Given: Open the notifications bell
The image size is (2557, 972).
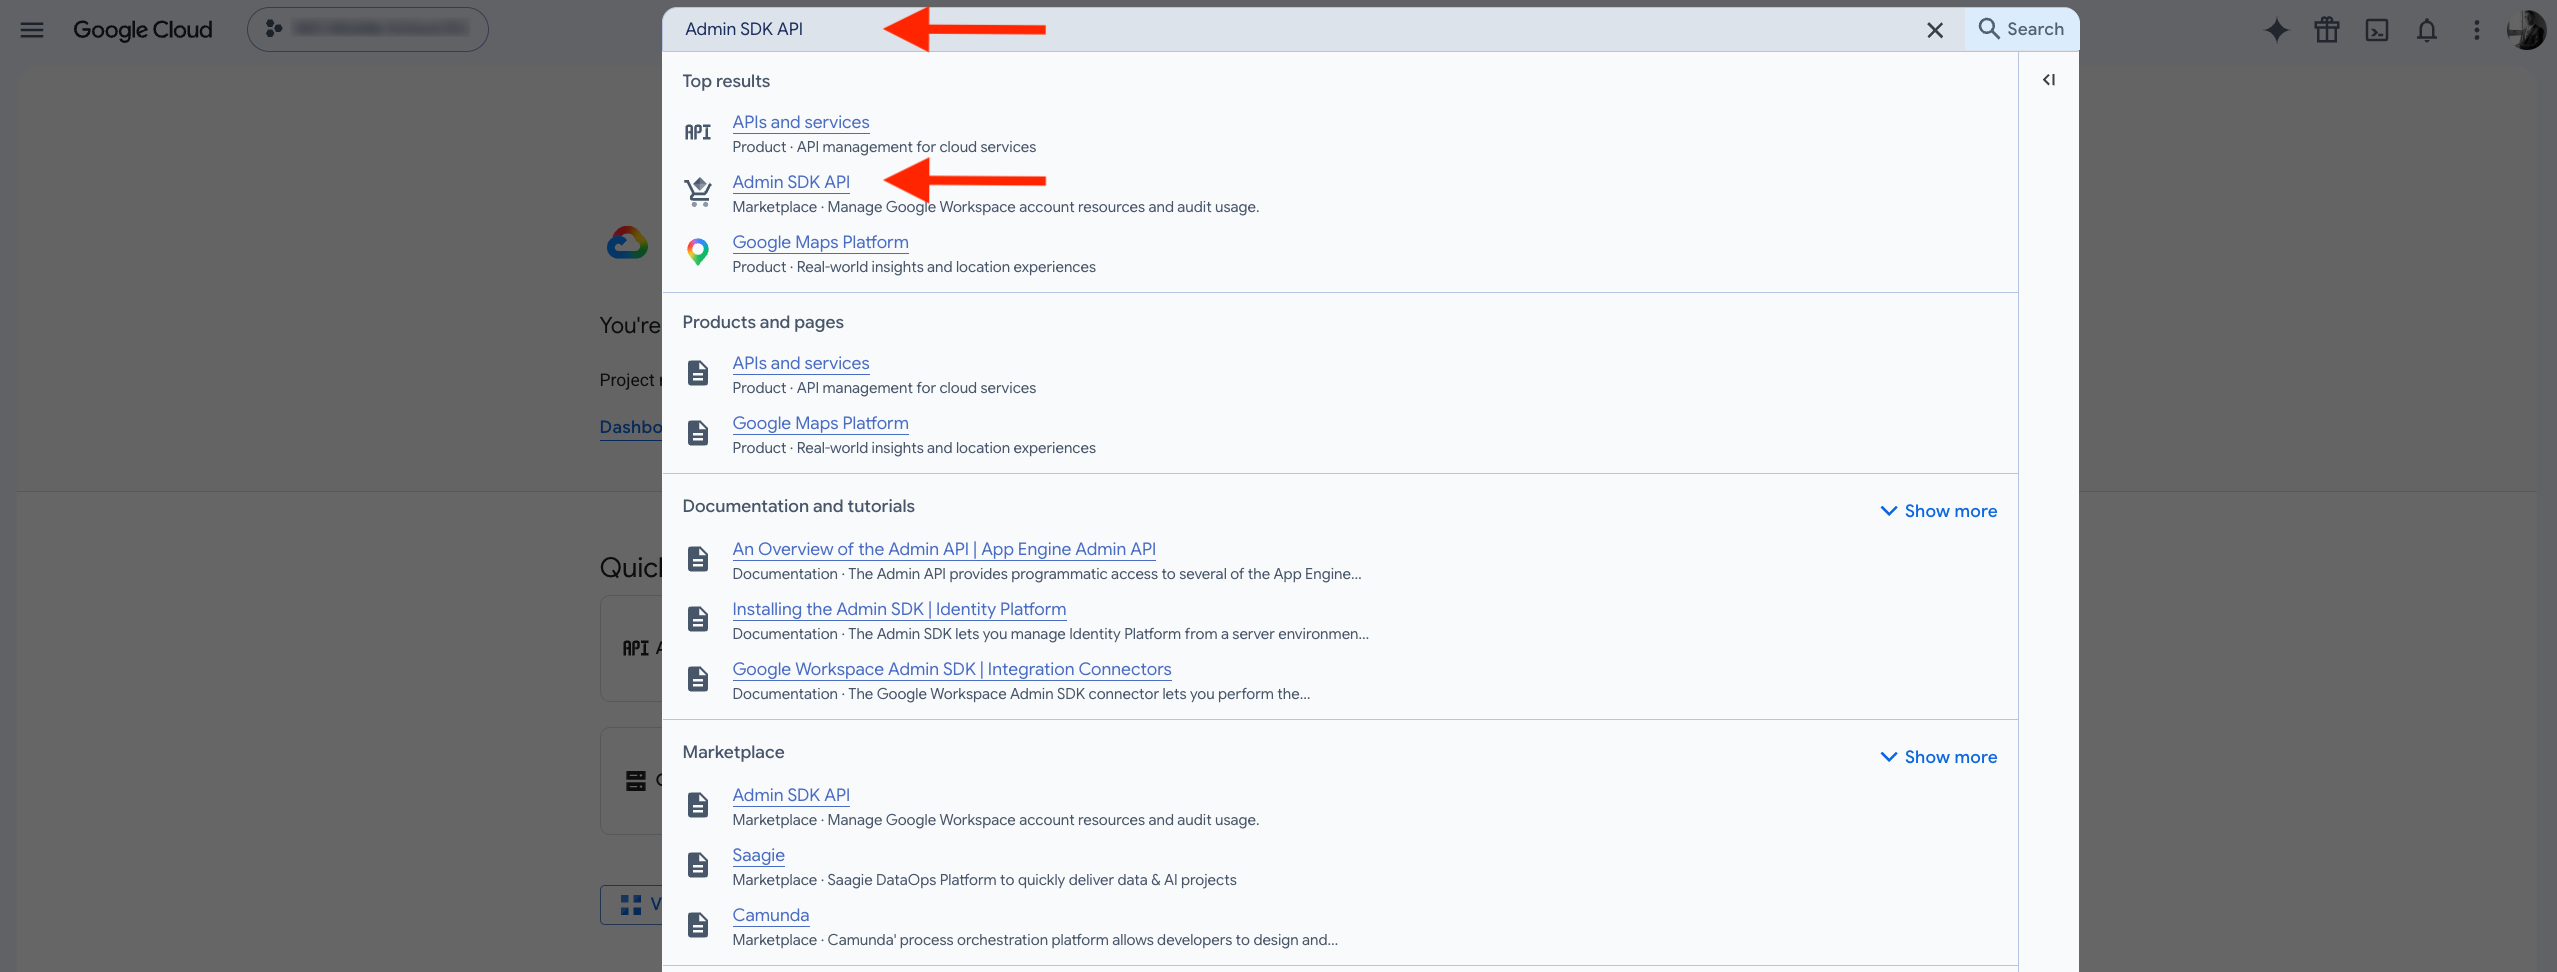Looking at the screenshot, I should [x=2427, y=30].
